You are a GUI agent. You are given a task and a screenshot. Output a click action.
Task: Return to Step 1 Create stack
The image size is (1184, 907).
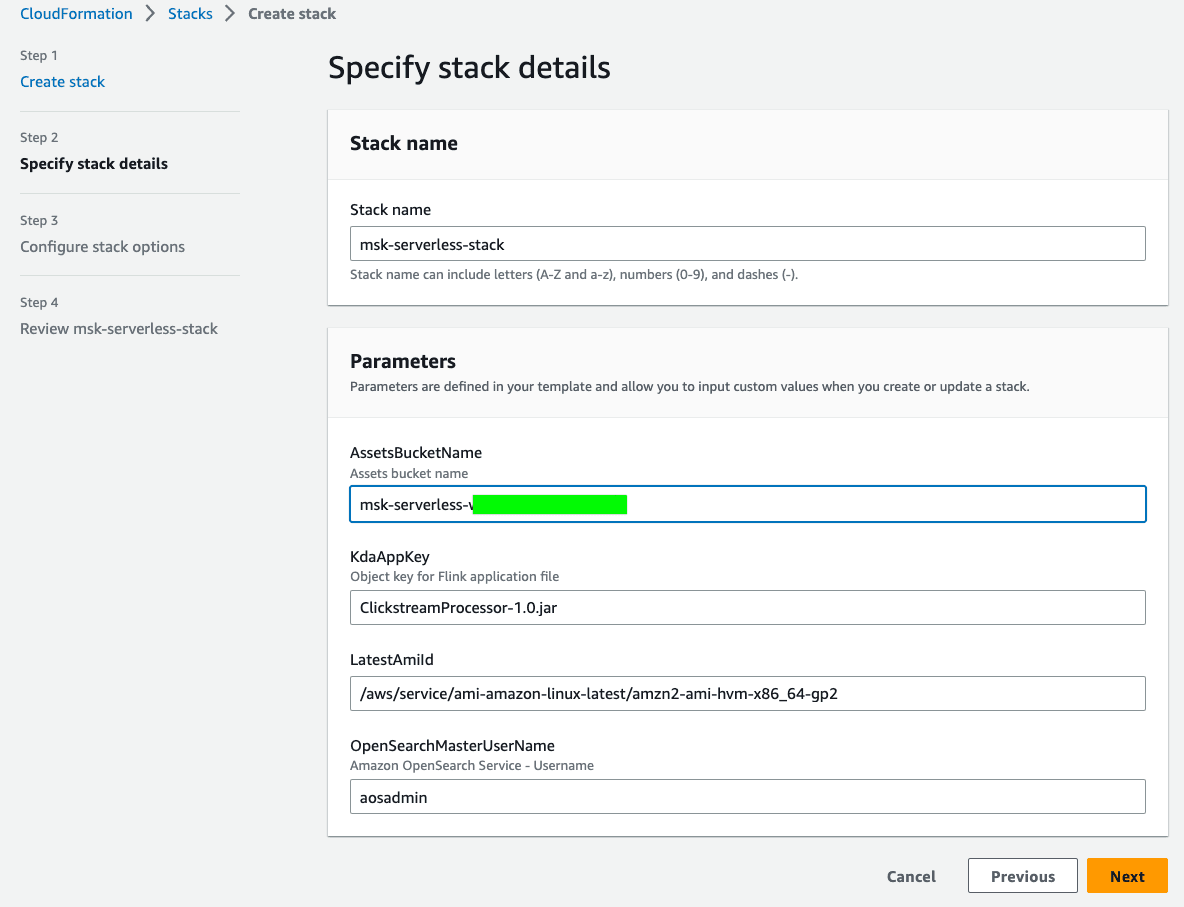pyautogui.click(x=63, y=82)
